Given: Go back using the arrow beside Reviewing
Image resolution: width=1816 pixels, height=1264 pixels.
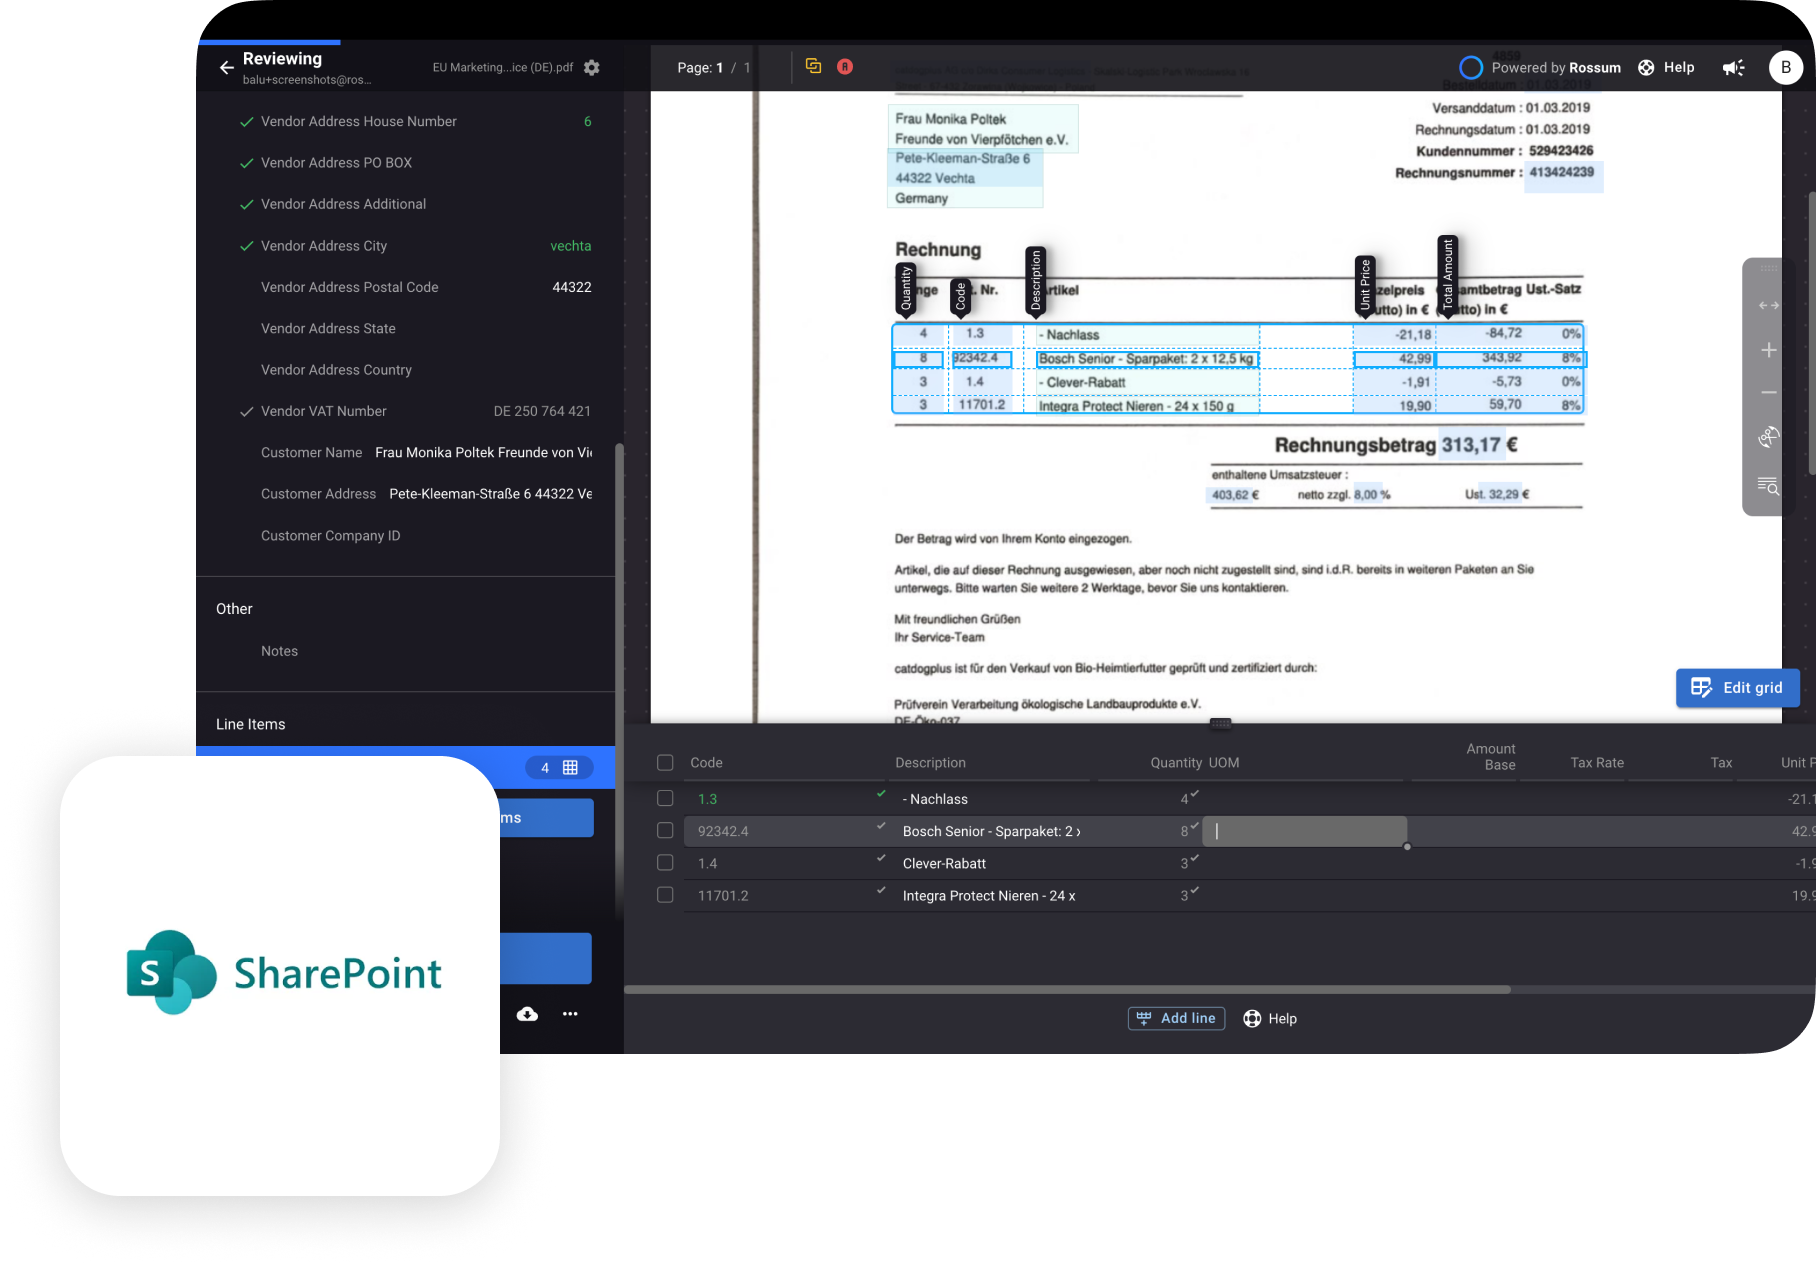Looking at the screenshot, I should [227, 68].
